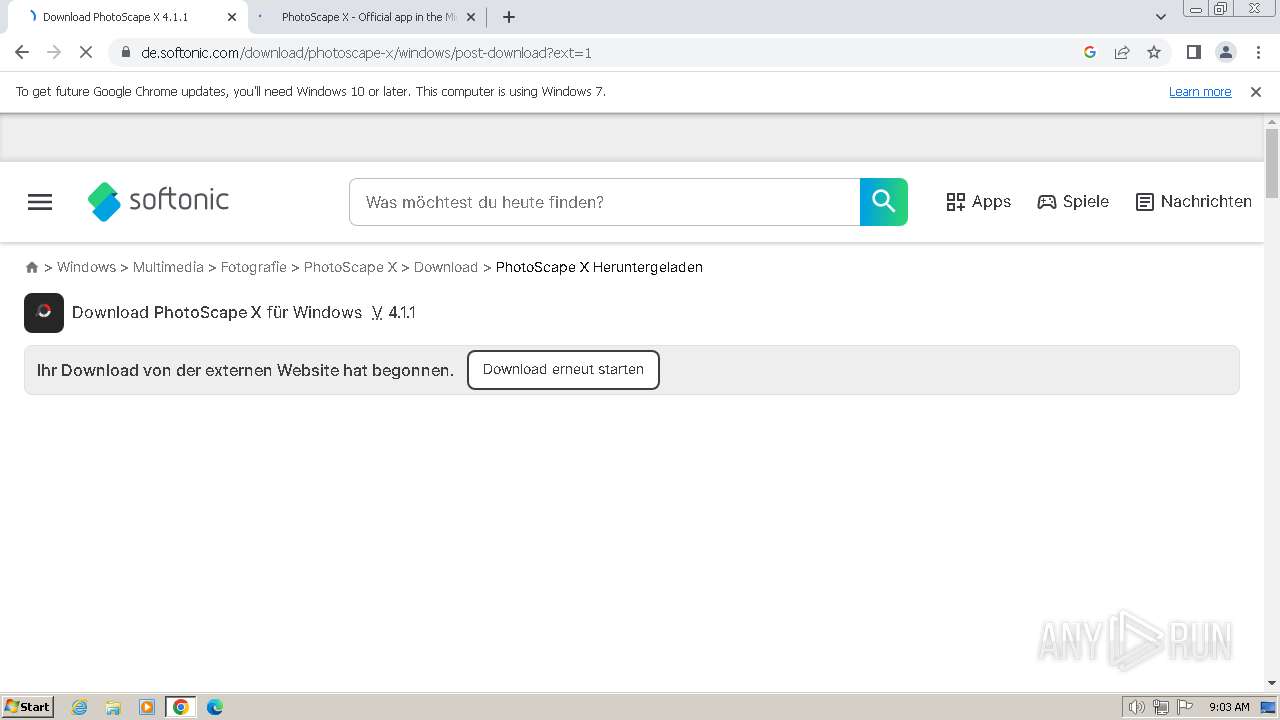Open the tab search dropdown arrow

[1161, 17]
